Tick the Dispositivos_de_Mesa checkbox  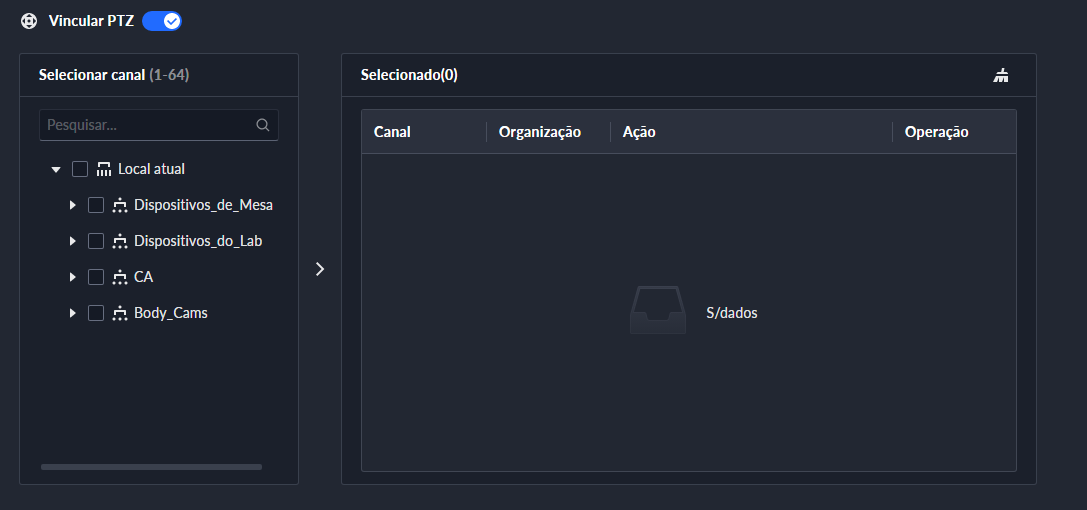point(96,205)
